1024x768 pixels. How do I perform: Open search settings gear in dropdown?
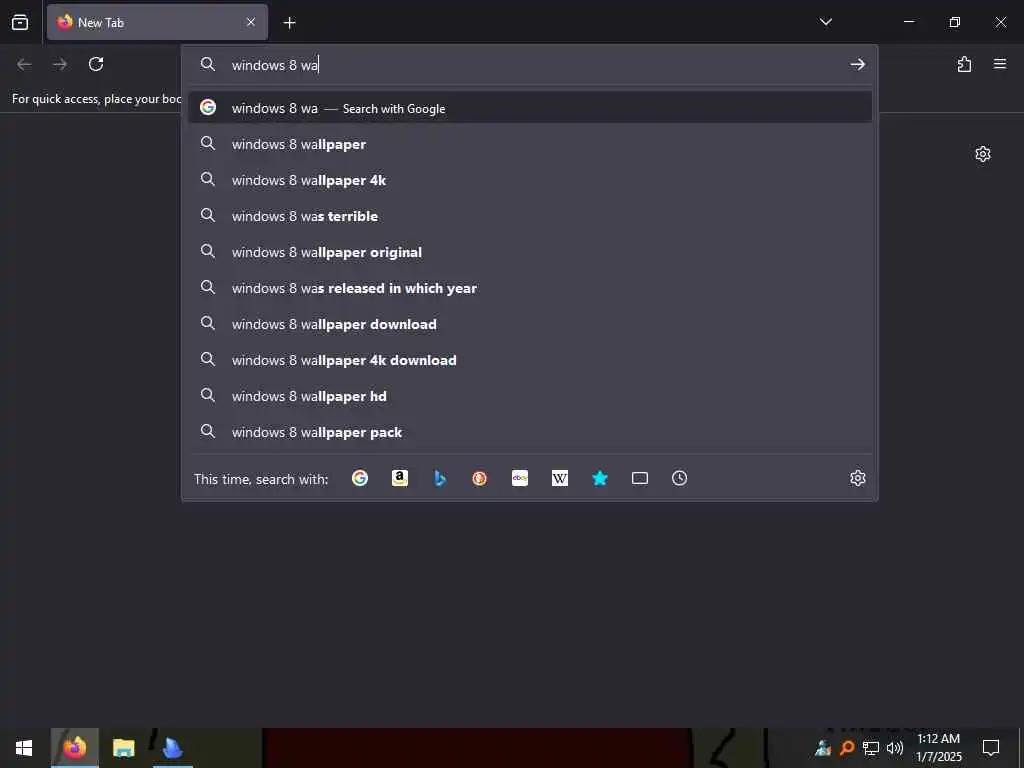857,478
